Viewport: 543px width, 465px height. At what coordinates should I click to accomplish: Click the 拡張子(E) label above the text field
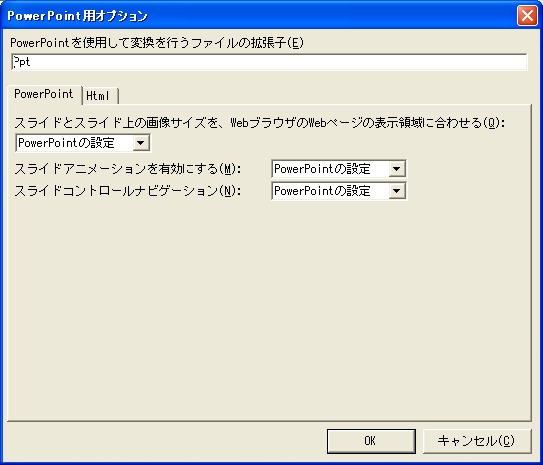(x=157, y=43)
